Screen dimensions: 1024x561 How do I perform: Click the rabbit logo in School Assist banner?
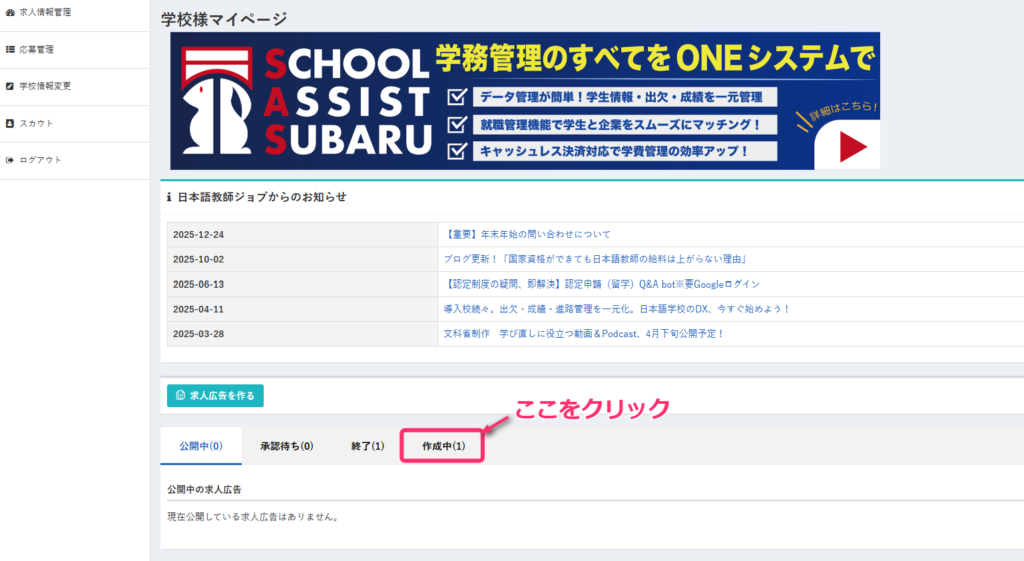(x=216, y=107)
